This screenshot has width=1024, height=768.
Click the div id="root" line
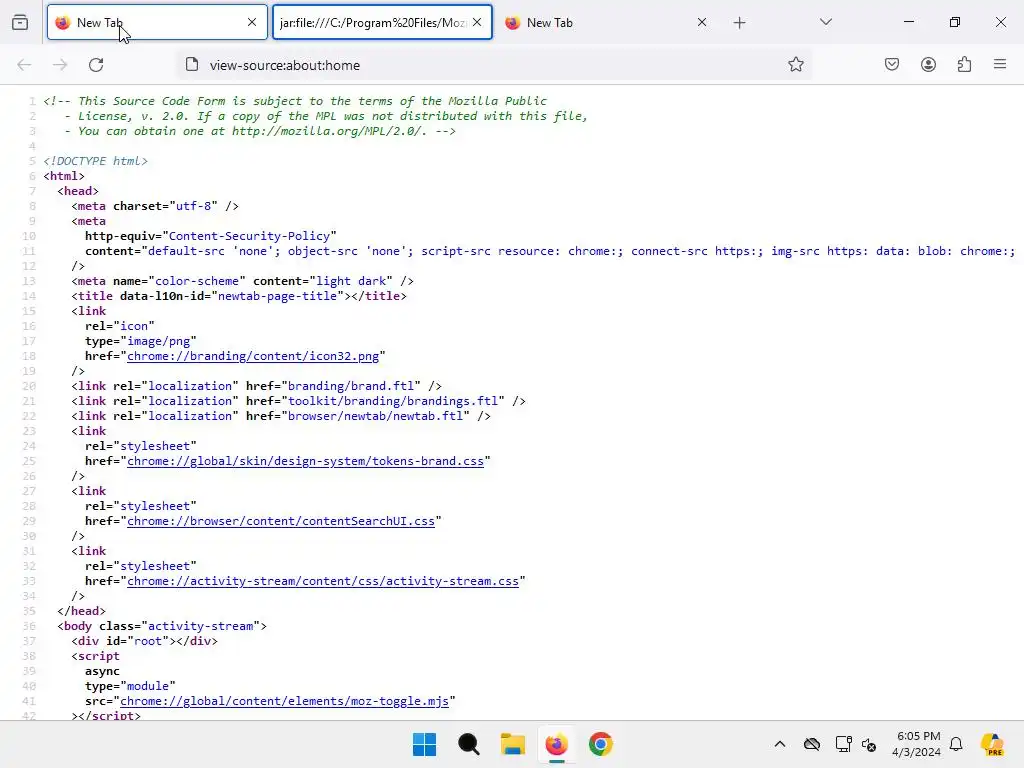pos(144,642)
